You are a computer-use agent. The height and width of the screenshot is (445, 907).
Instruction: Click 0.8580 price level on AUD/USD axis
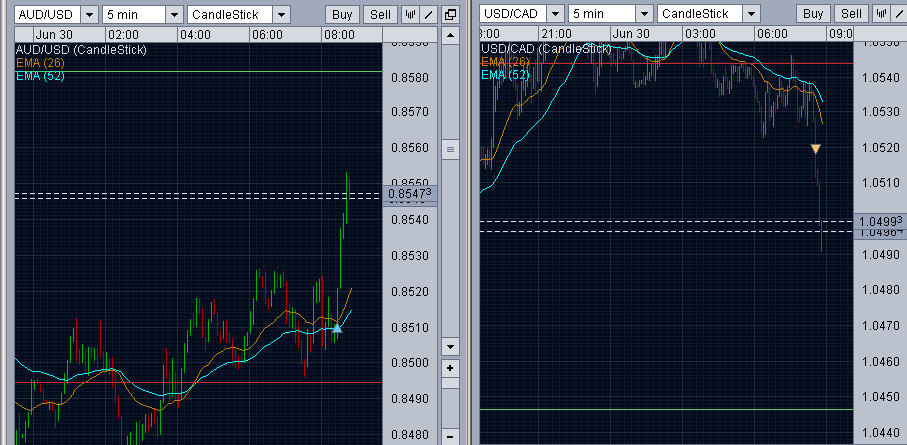tap(410, 76)
